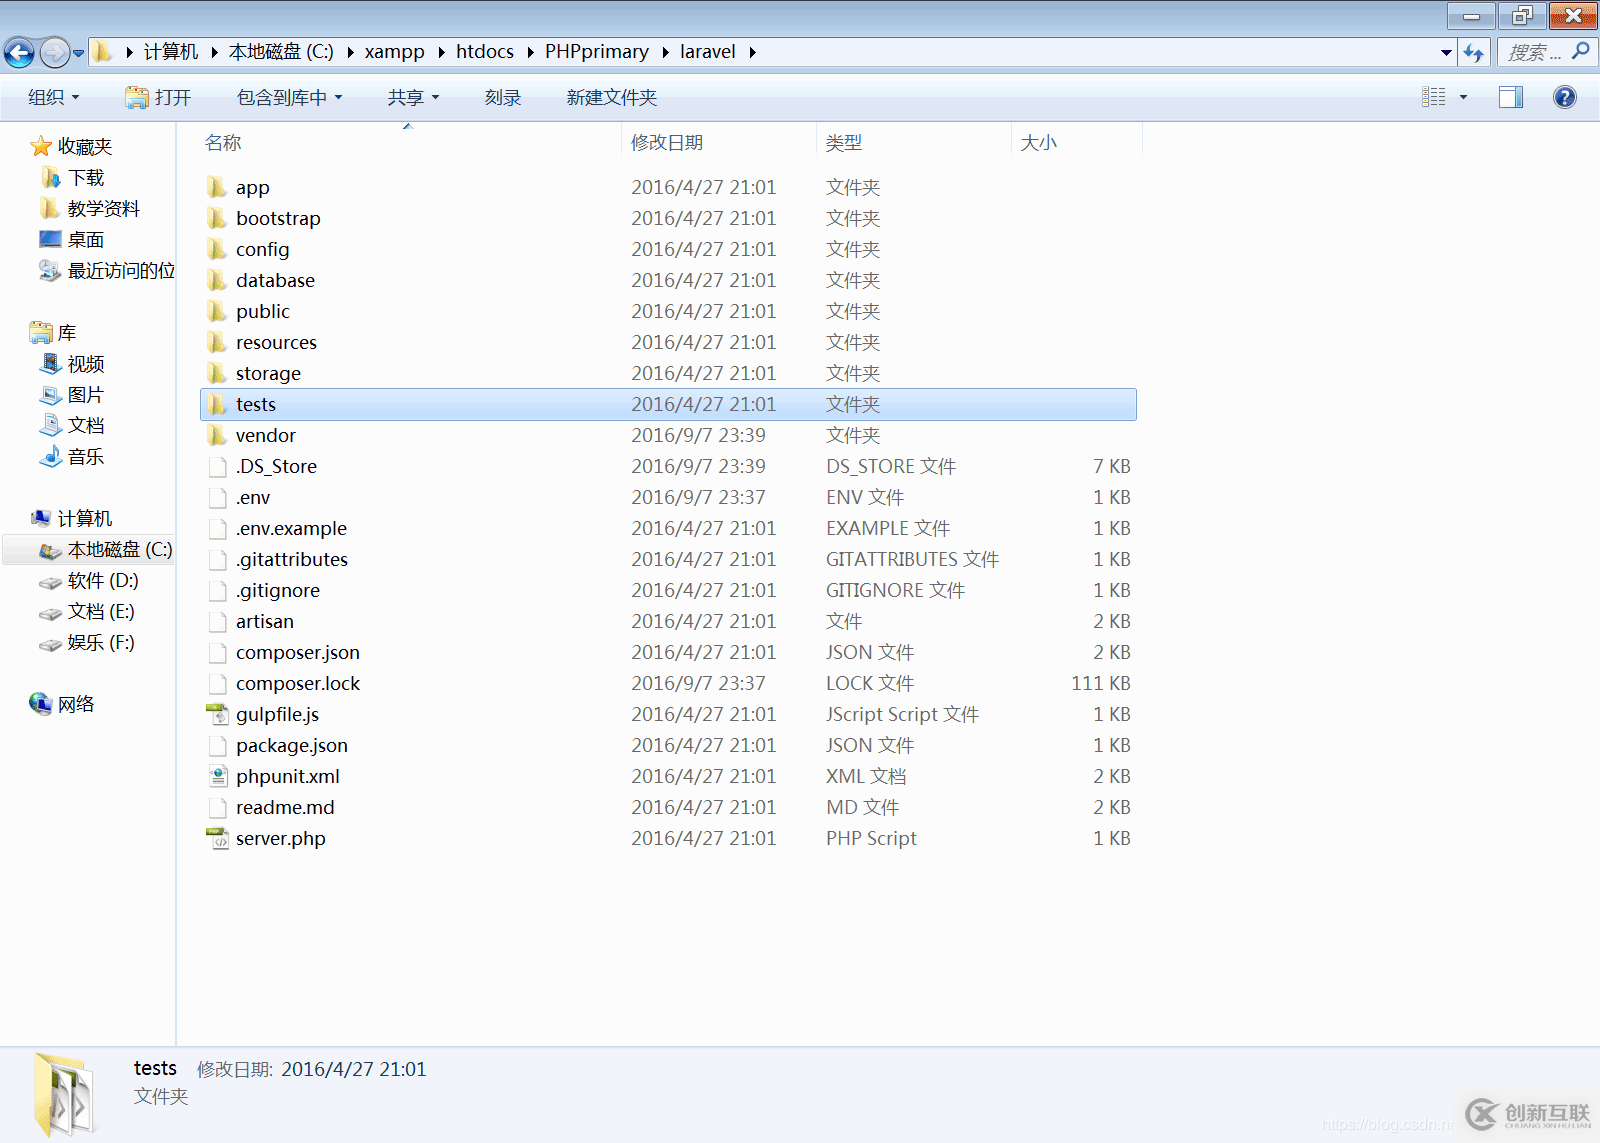Sort by the 修改日期 column header

coord(667,143)
